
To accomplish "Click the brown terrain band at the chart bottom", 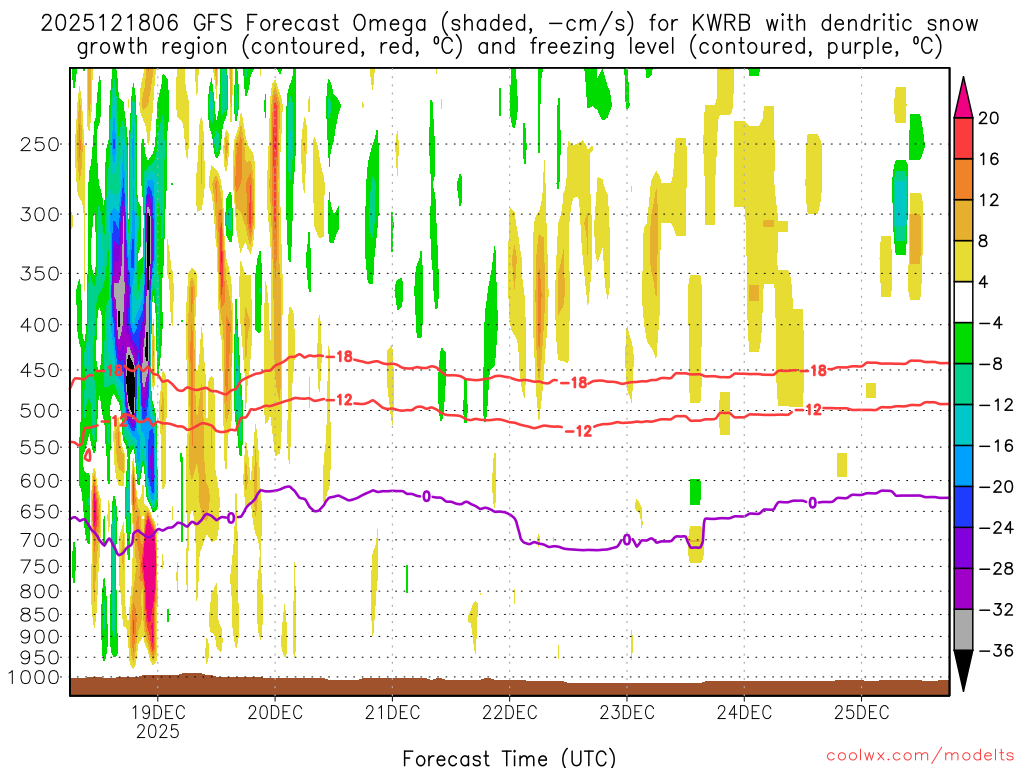I will 509,687.
